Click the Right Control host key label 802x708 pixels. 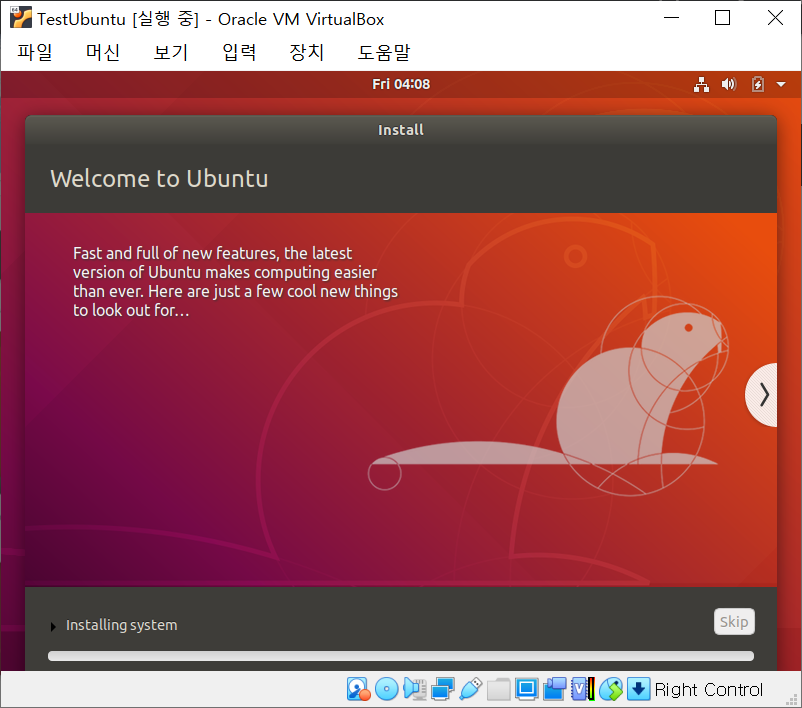coord(708,690)
